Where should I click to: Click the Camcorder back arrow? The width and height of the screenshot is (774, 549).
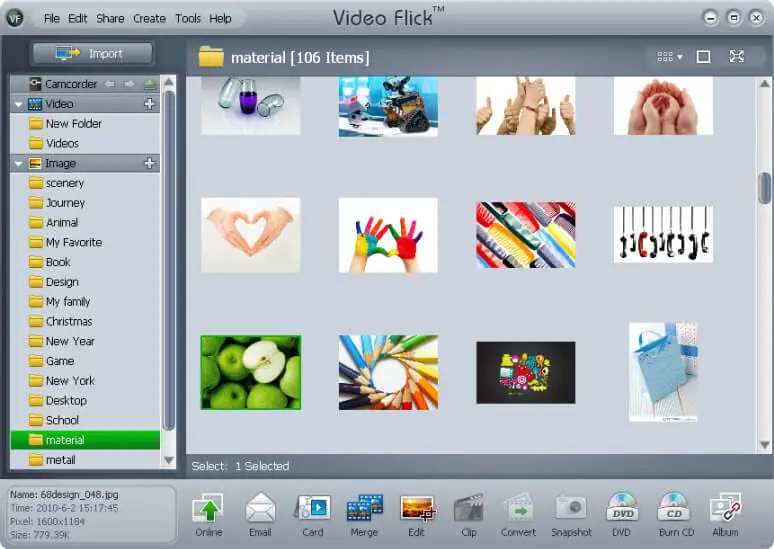point(110,84)
